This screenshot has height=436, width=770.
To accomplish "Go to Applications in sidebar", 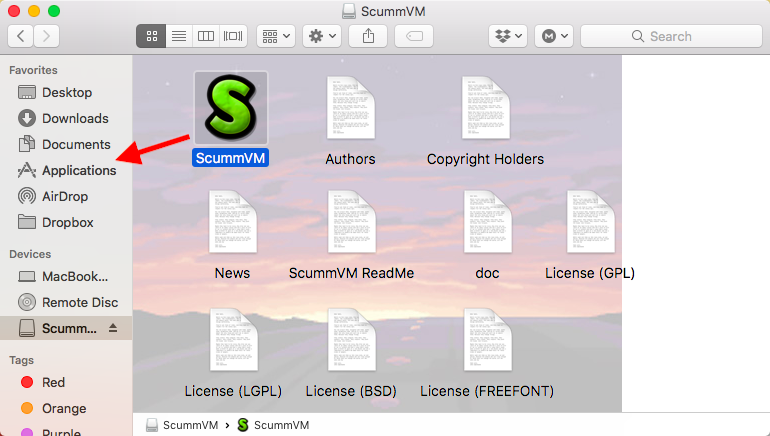I will coord(78,170).
